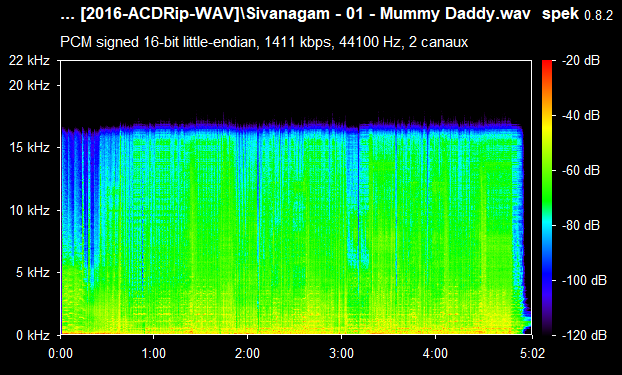The width and height of the screenshot is (622, 375).
Task: Click the 4:00 time axis marker
Action: [436, 353]
